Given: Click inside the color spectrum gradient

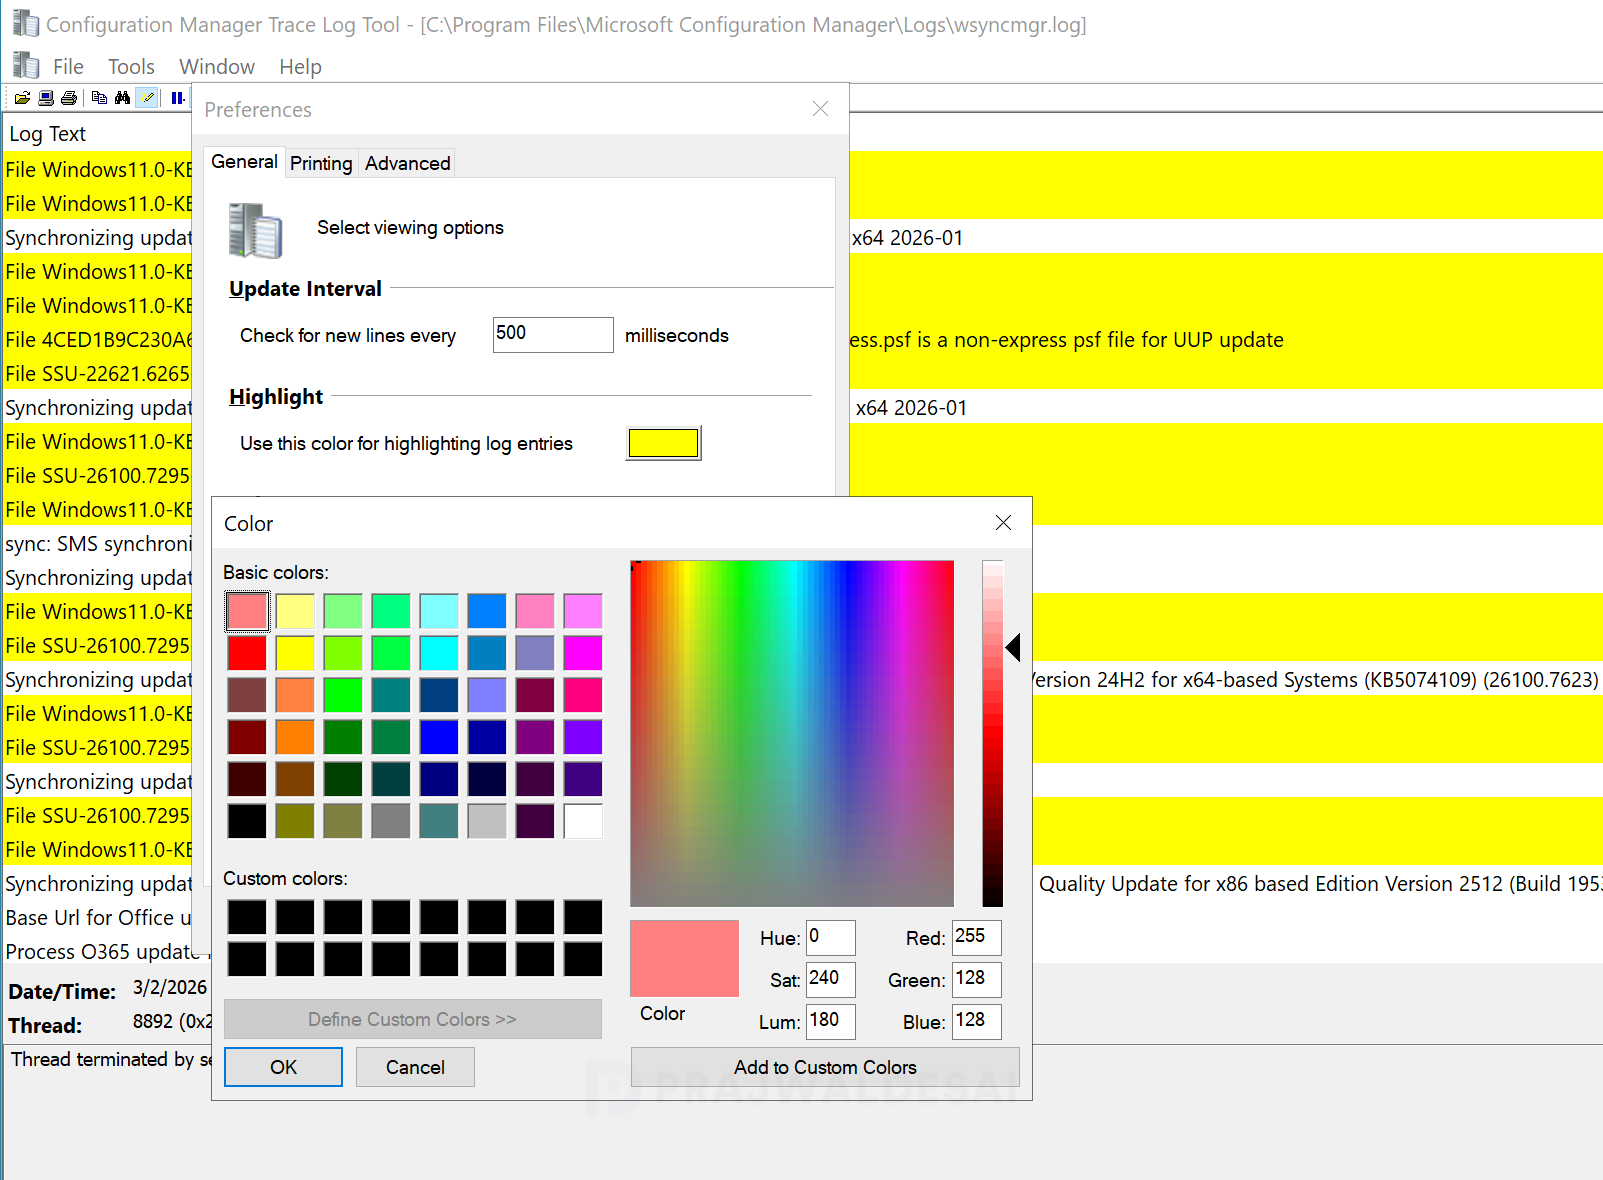Looking at the screenshot, I should [x=792, y=733].
